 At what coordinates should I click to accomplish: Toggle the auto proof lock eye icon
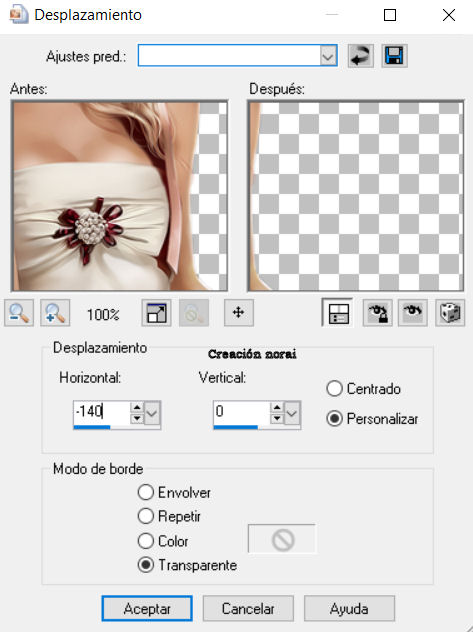point(378,313)
